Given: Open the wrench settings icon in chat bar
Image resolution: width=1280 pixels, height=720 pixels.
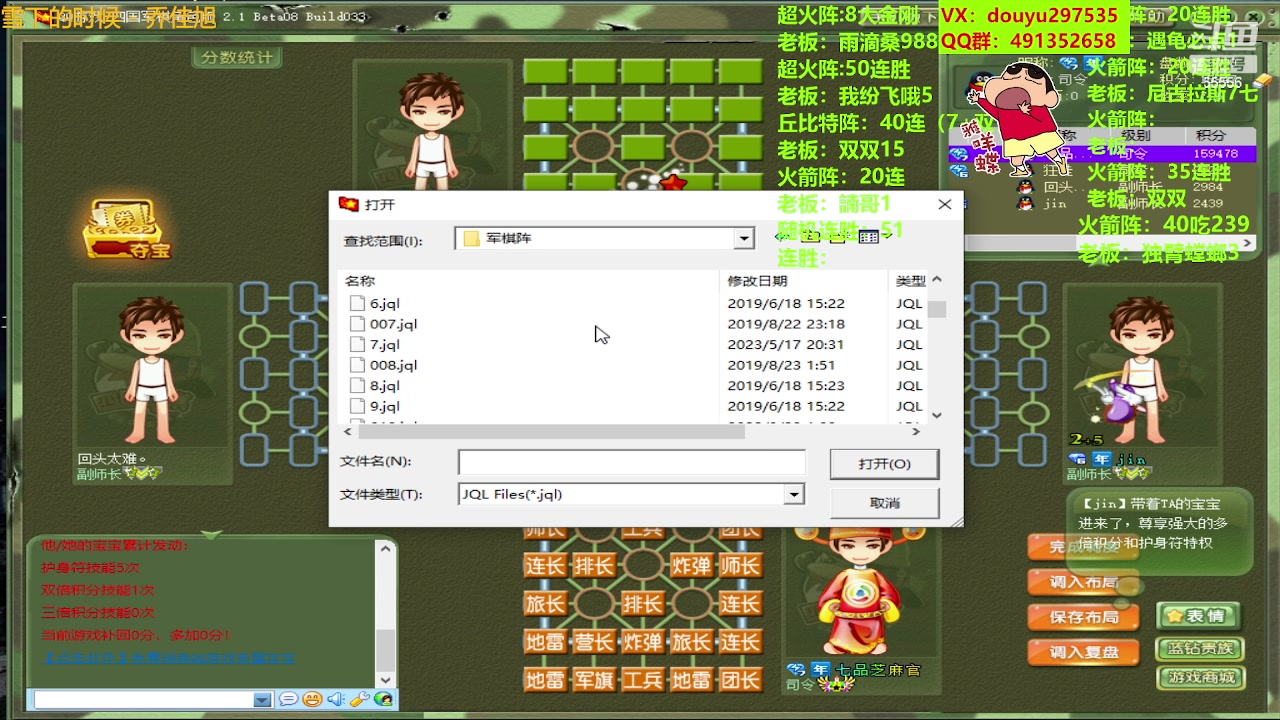Looking at the screenshot, I should [x=359, y=699].
